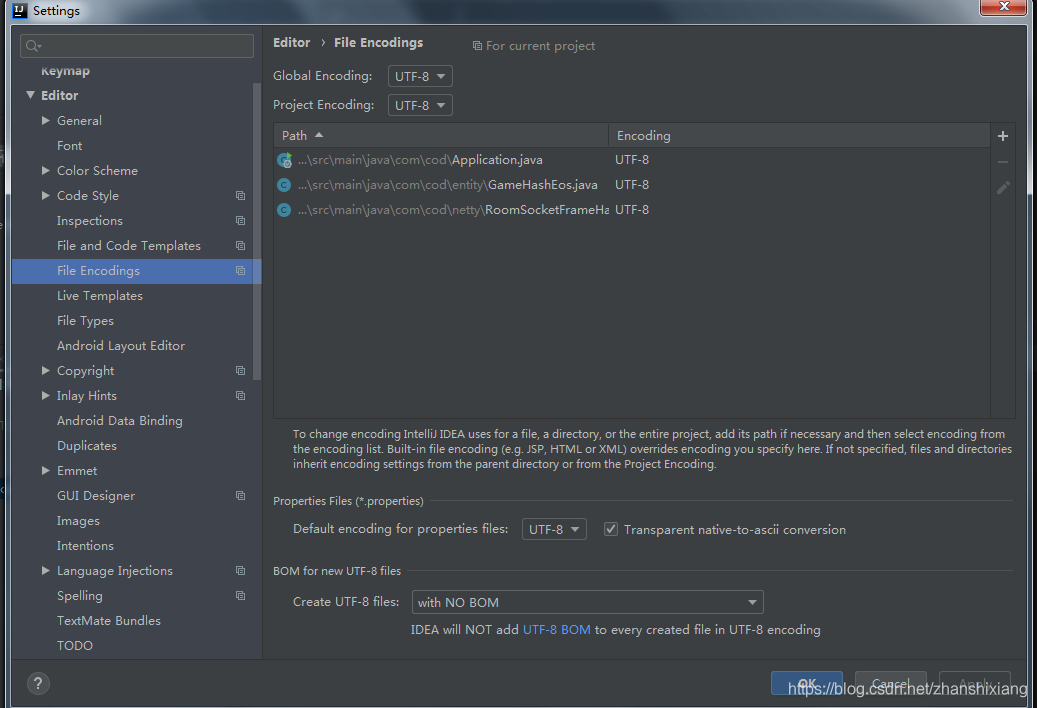1037x708 pixels.
Task: Open Inspections settings page
Action: point(90,221)
